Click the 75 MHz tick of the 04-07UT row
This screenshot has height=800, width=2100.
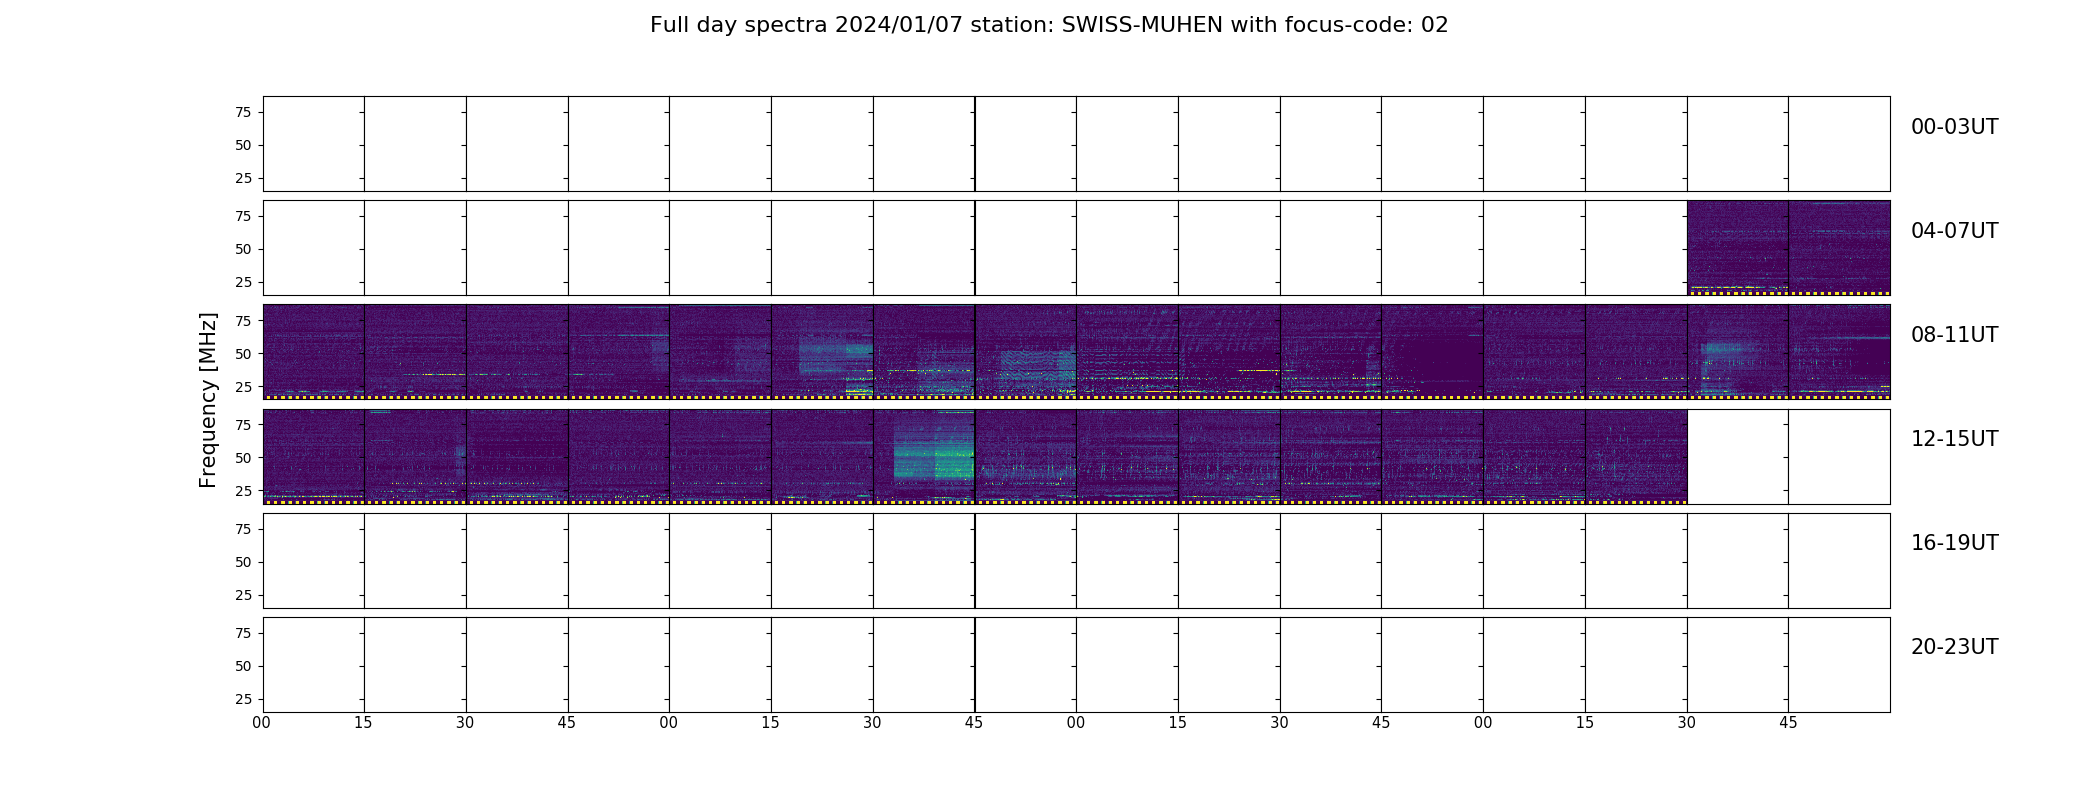click(x=243, y=216)
